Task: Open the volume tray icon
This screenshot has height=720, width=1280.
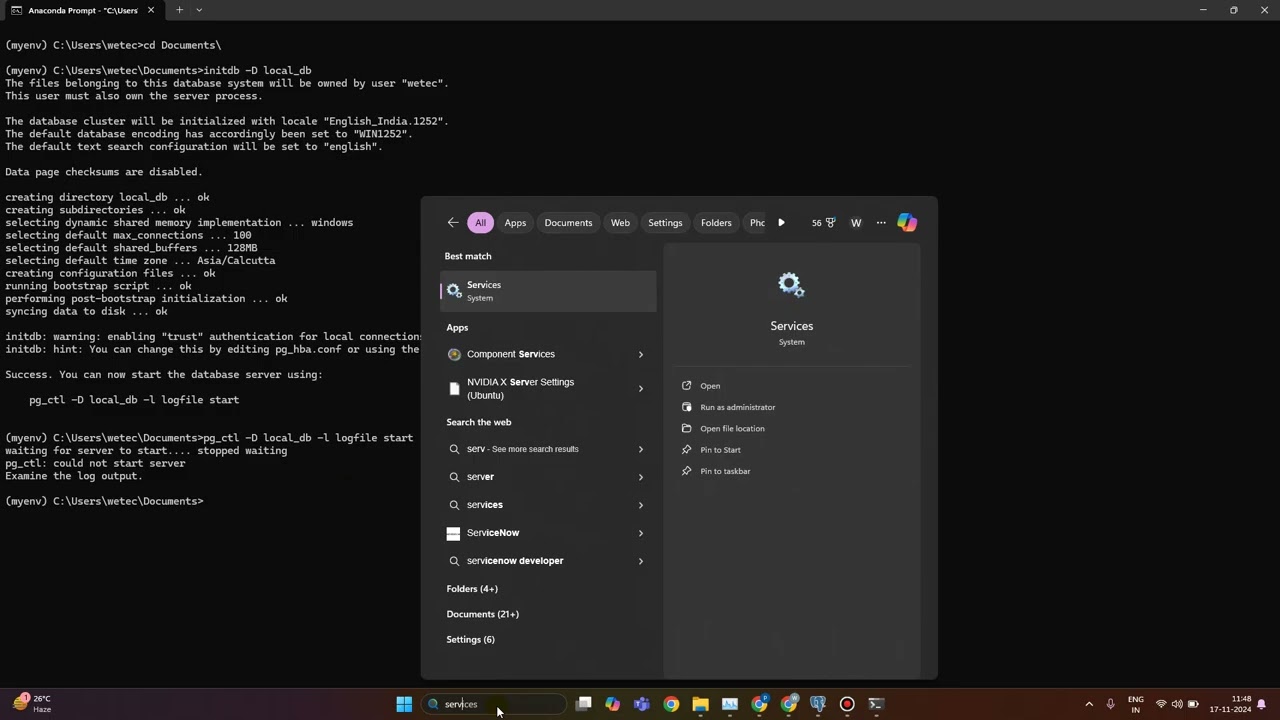Action: [x=1177, y=704]
